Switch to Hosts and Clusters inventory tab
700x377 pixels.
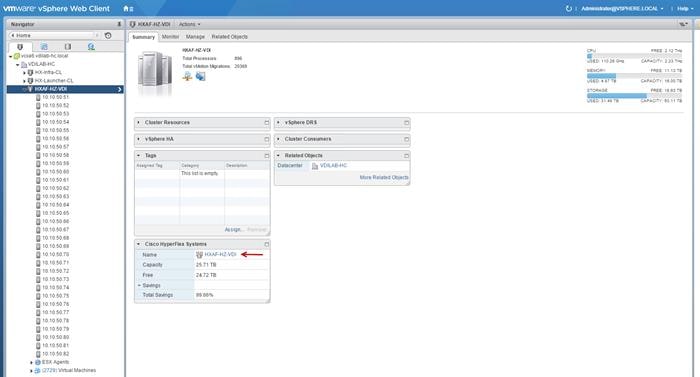click(x=20, y=46)
